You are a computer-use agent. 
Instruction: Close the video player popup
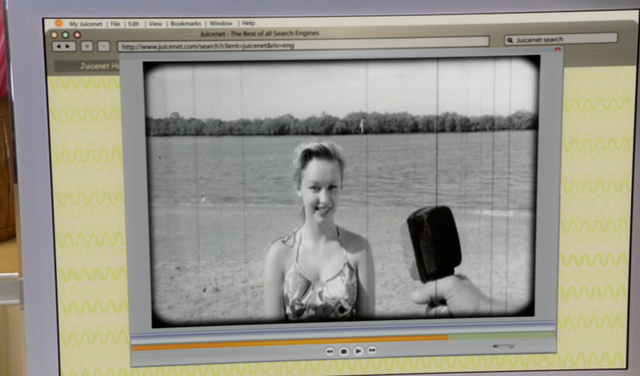click(x=558, y=49)
